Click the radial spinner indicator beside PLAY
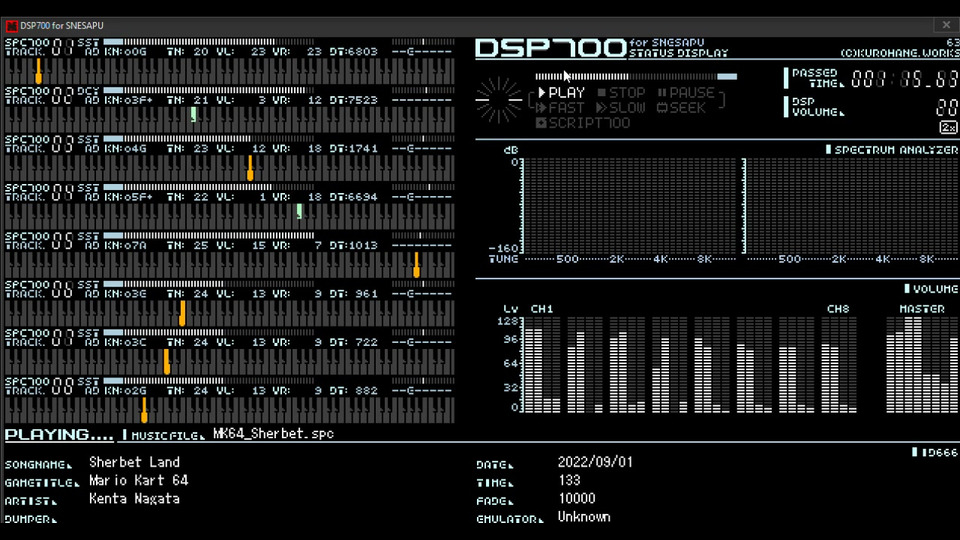The height and width of the screenshot is (540, 960). click(499, 100)
